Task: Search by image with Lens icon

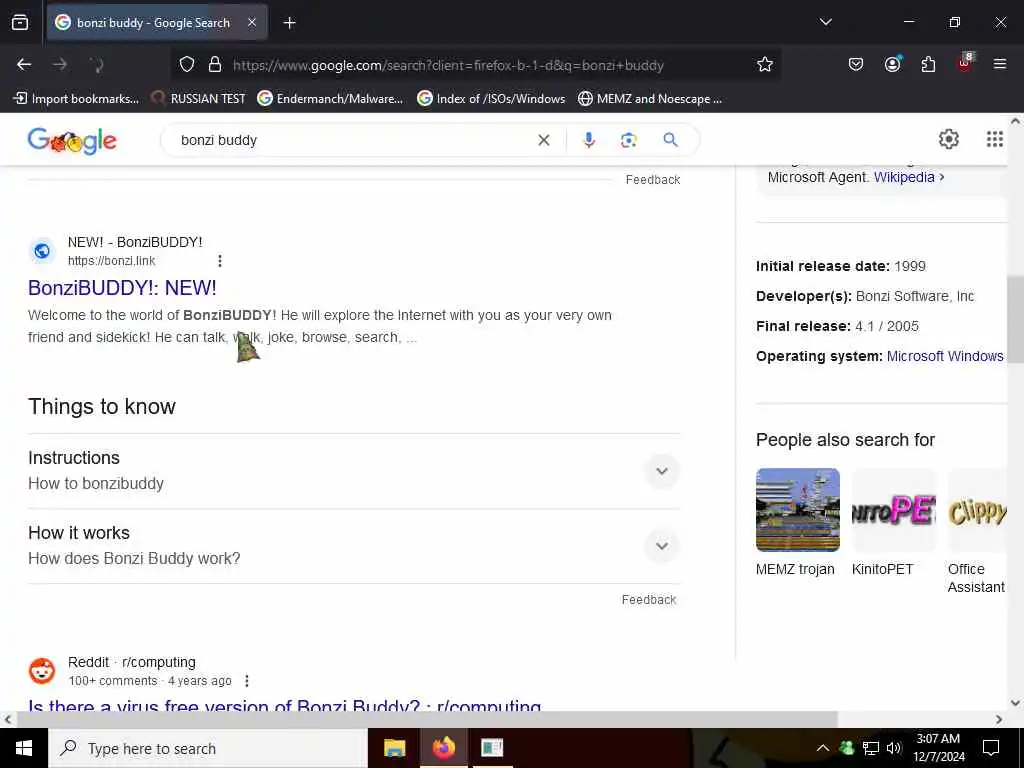Action: pos(628,140)
